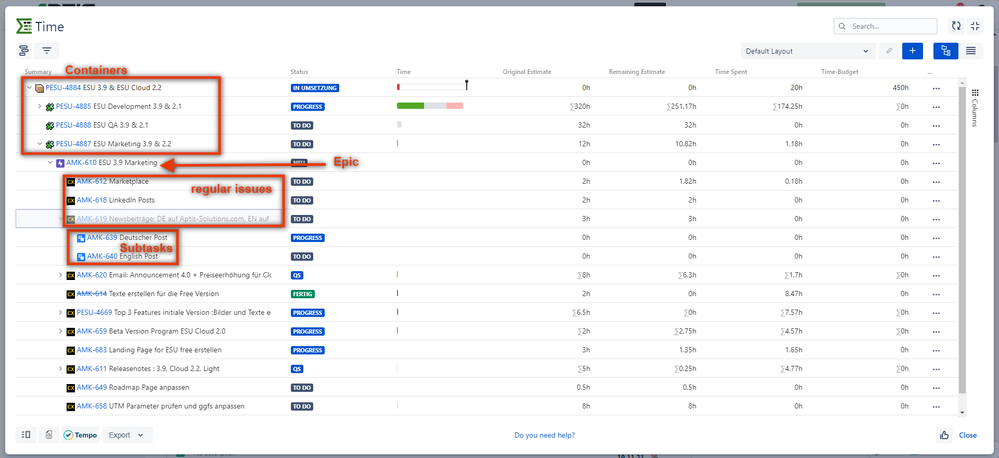The image size is (999, 458).
Task: Sort by the Time Spent column header
Action: 731,72
